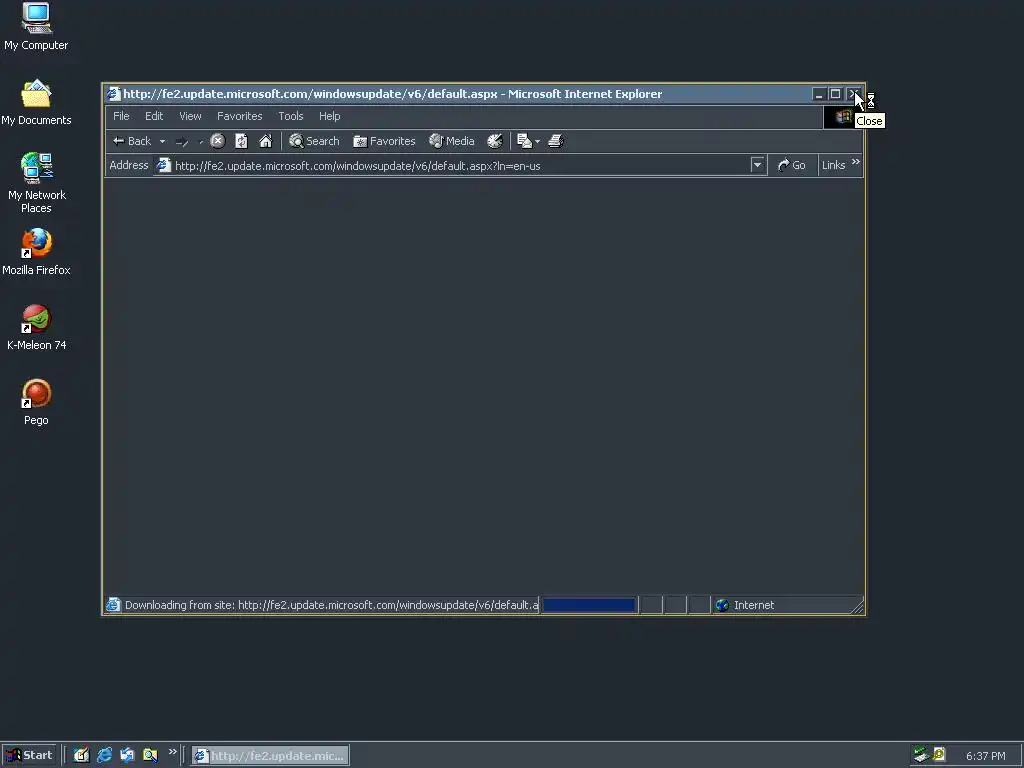This screenshot has height=768, width=1024.
Task: Click the page loading progress bar
Action: (589, 605)
